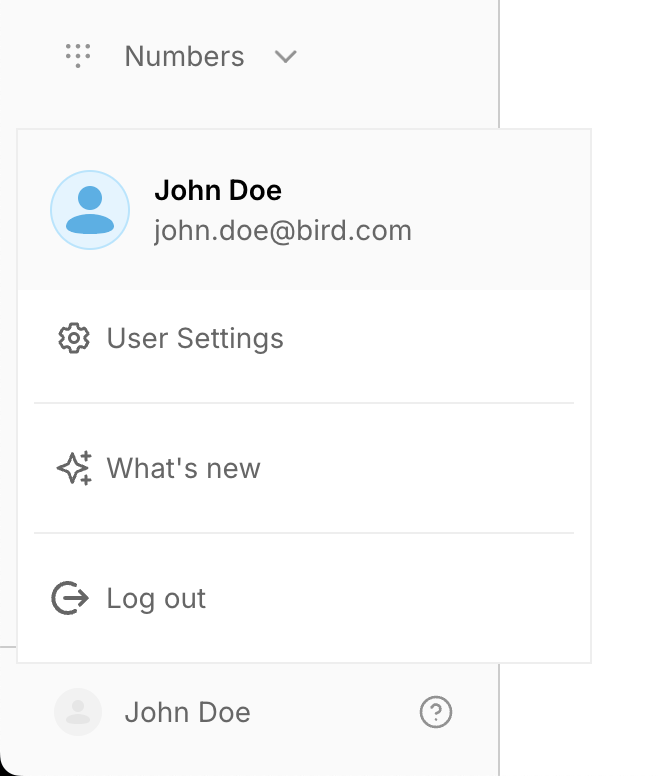Click the Log out text label

(x=156, y=599)
